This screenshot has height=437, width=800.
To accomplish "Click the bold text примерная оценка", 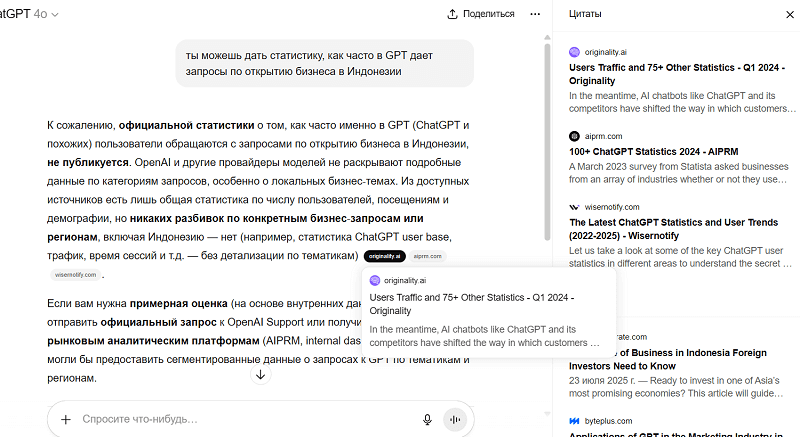I will pyautogui.click(x=179, y=303).
